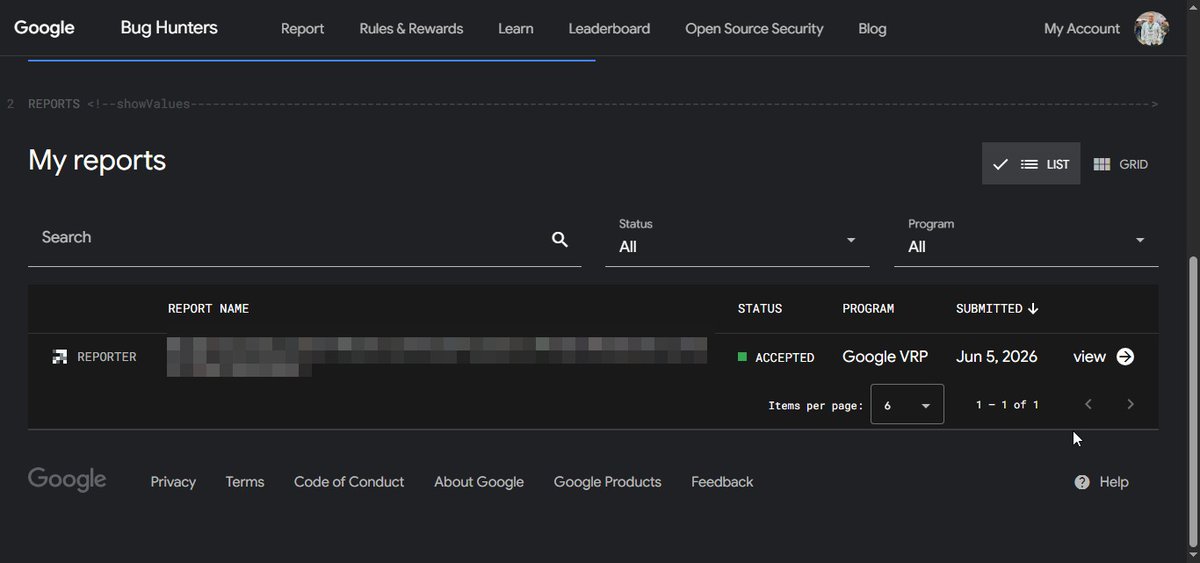Click the search magnifier icon
The width and height of the screenshot is (1200, 563).
click(x=560, y=239)
